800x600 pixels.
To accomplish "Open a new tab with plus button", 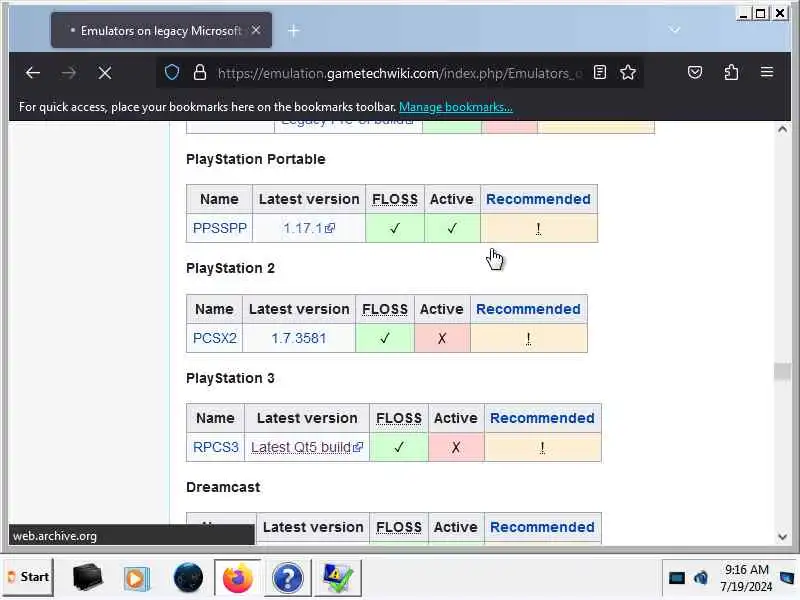I will (x=293, y=31).
